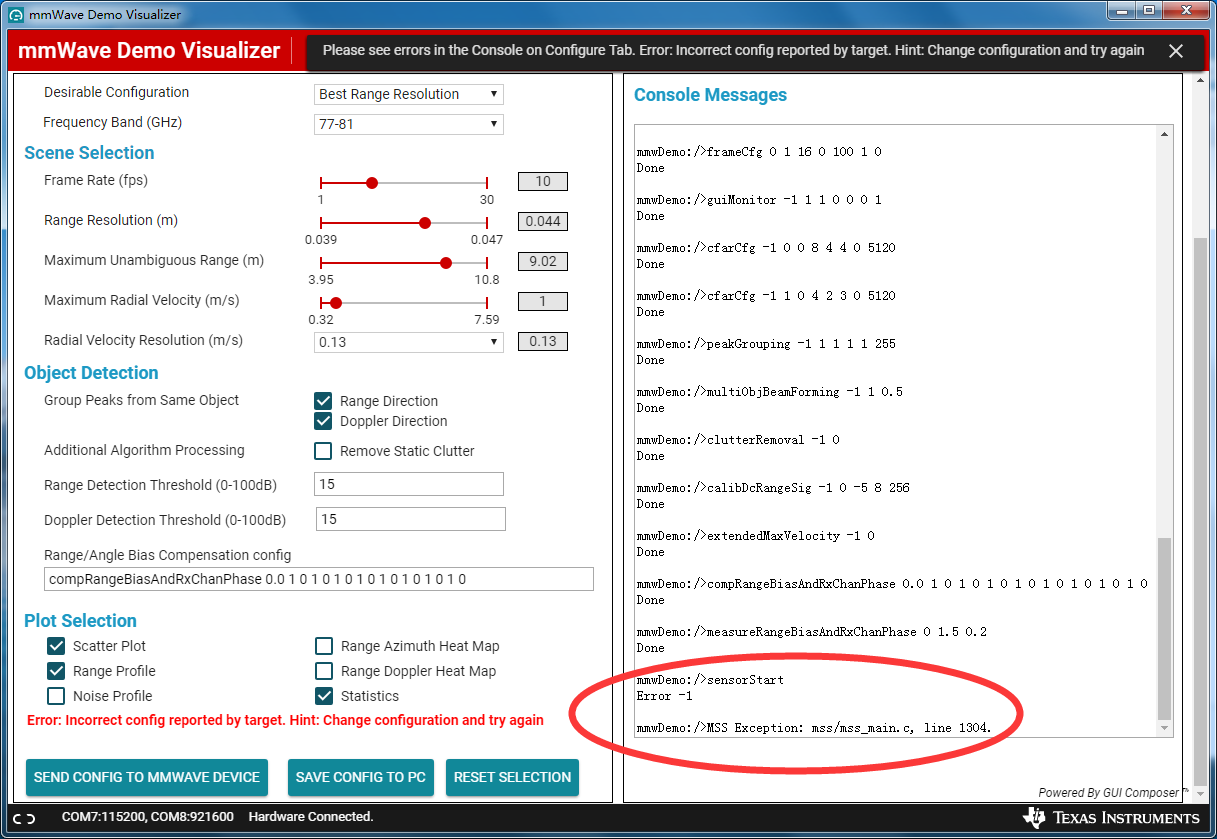
Task: Dismiss the error banner with the X
Action: [1175, 50]
